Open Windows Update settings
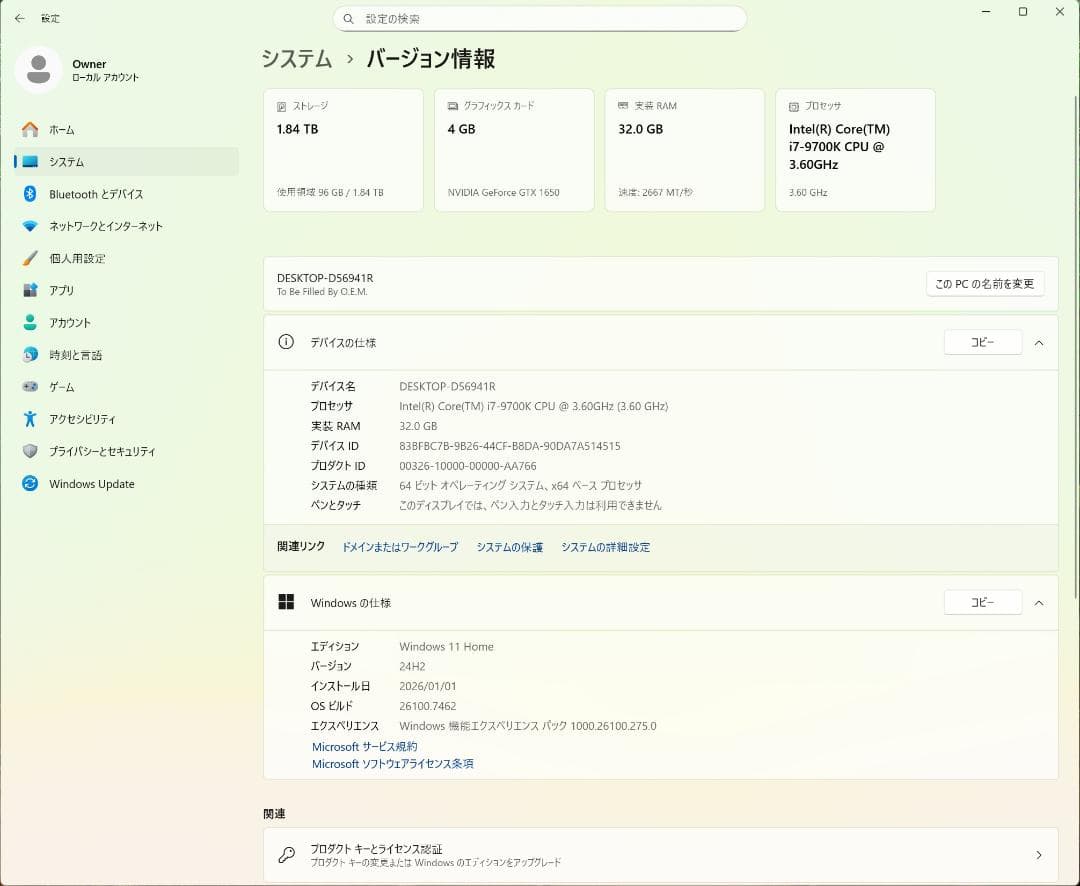The image size is (1080, 886). point(91,484)
